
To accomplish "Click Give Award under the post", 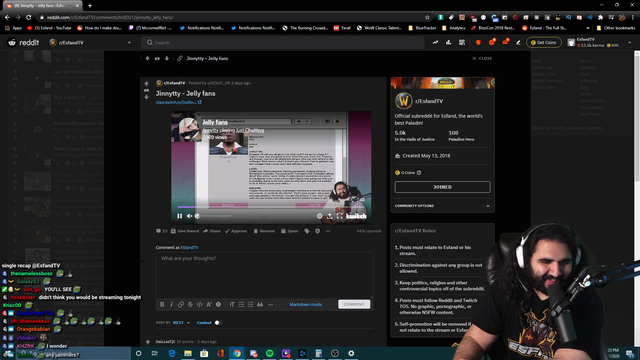I will click(x=184, y=231).
